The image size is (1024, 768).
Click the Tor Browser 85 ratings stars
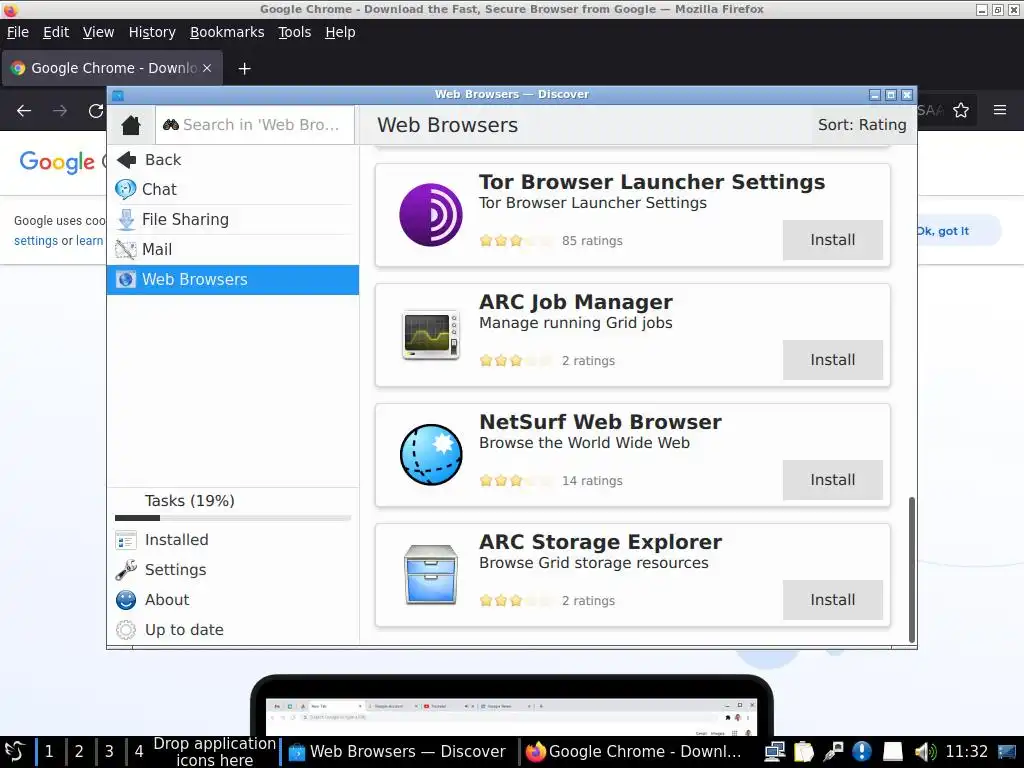pos(516,240)
